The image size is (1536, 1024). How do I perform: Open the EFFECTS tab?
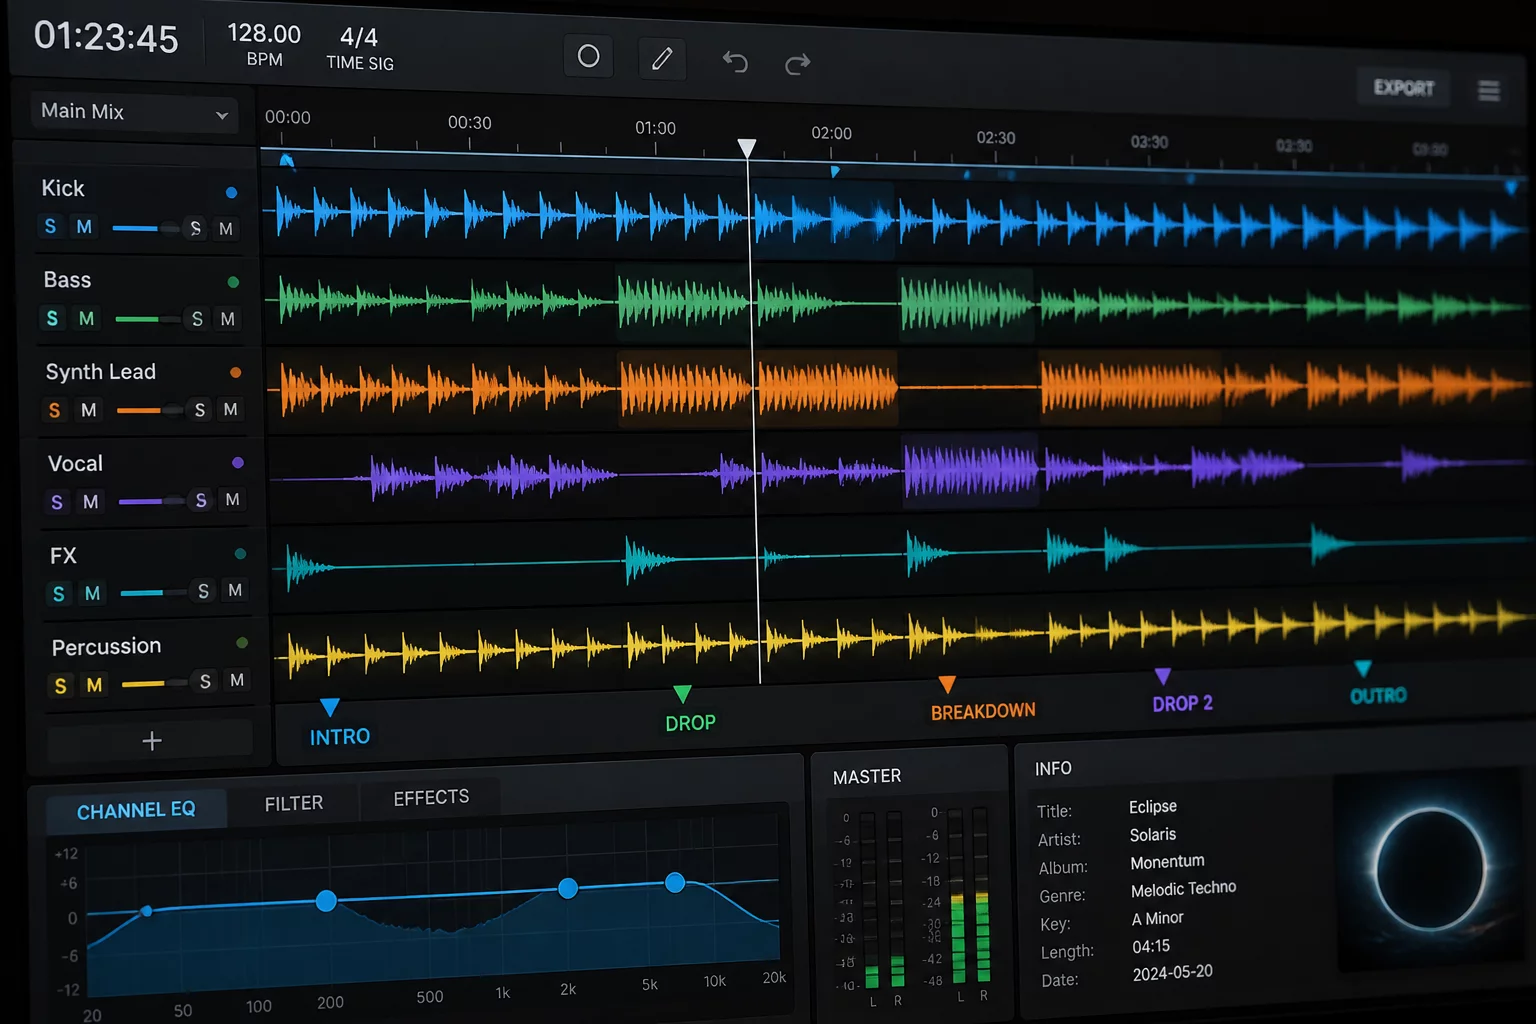click(431, 797)
